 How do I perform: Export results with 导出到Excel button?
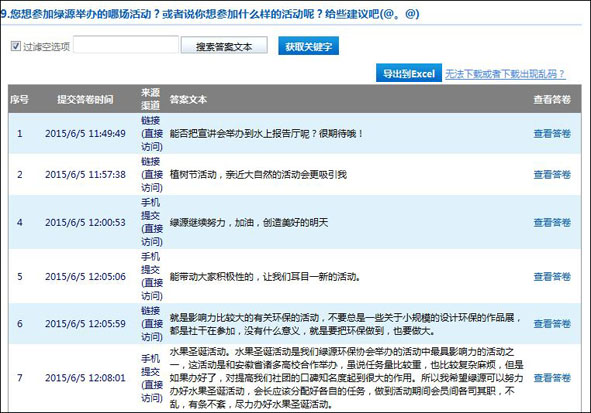(409, 73)
